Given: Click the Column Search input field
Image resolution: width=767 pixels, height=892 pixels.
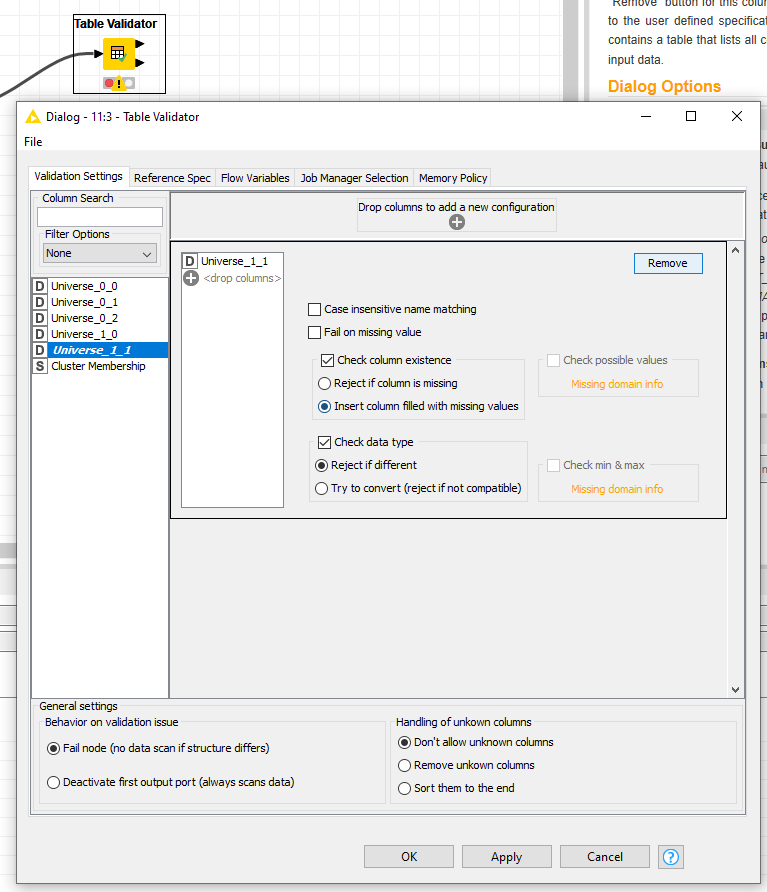Looking at the screenshot, I should coord(99,217).
